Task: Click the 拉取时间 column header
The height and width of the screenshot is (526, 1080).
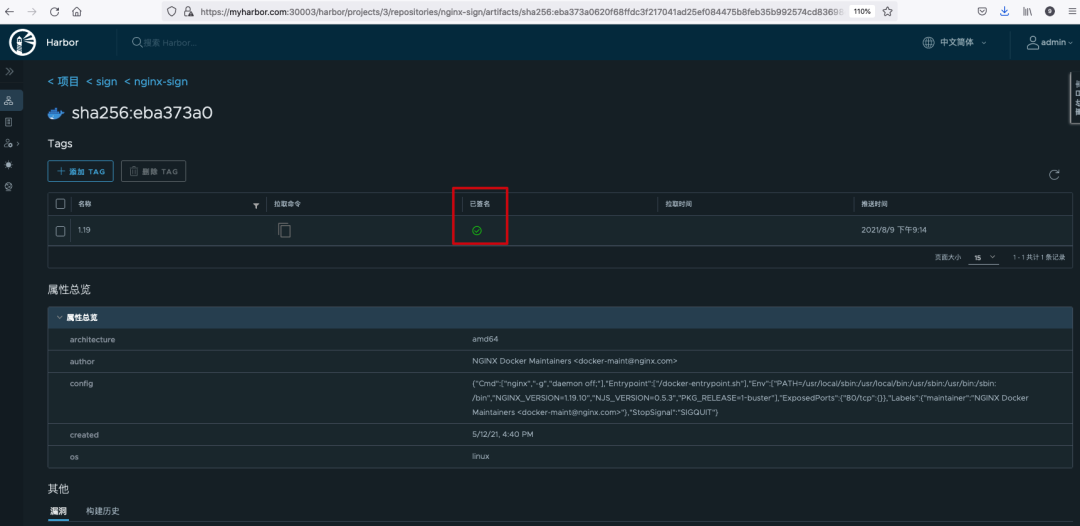Action: 678,204
